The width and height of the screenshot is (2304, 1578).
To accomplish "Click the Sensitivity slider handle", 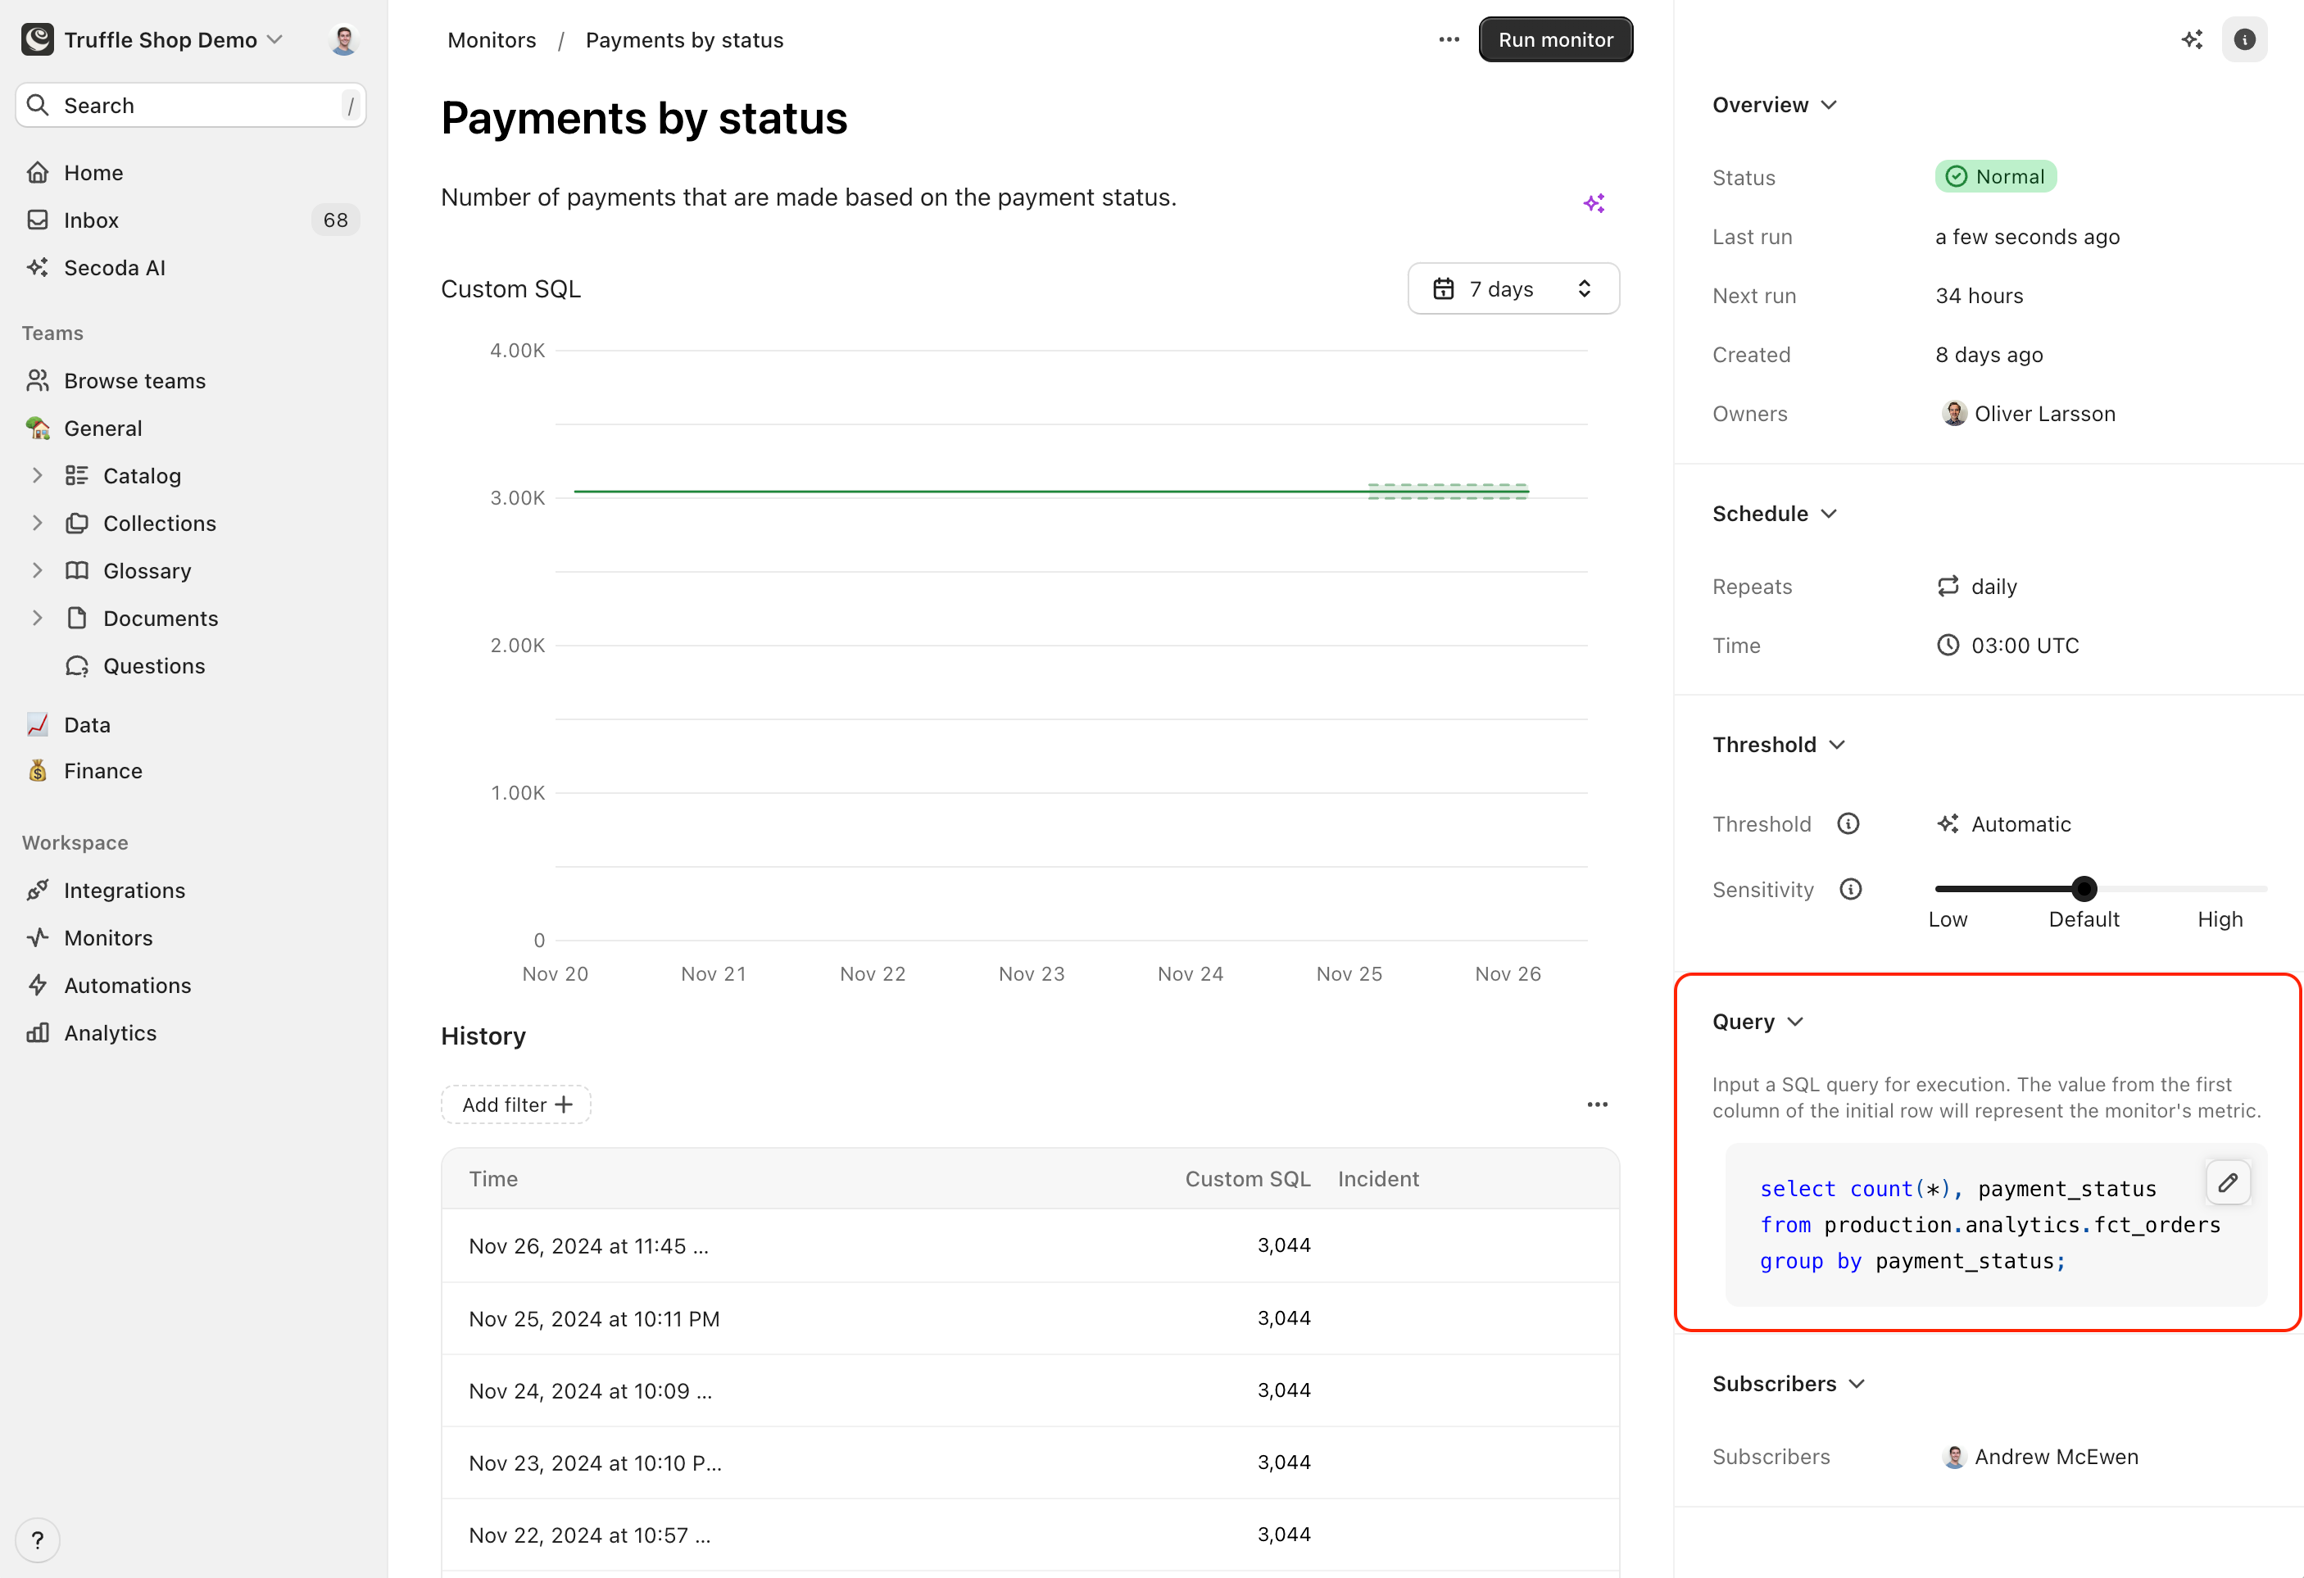I will [x=2083, y=888].
